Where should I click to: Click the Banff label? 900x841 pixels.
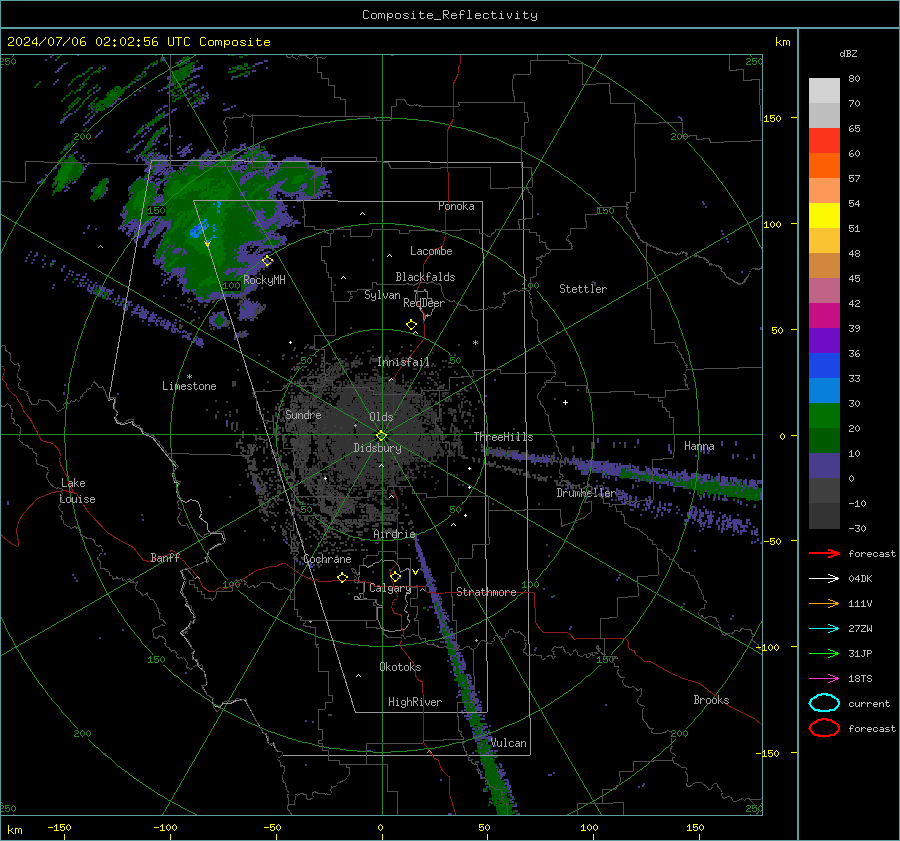165,557
